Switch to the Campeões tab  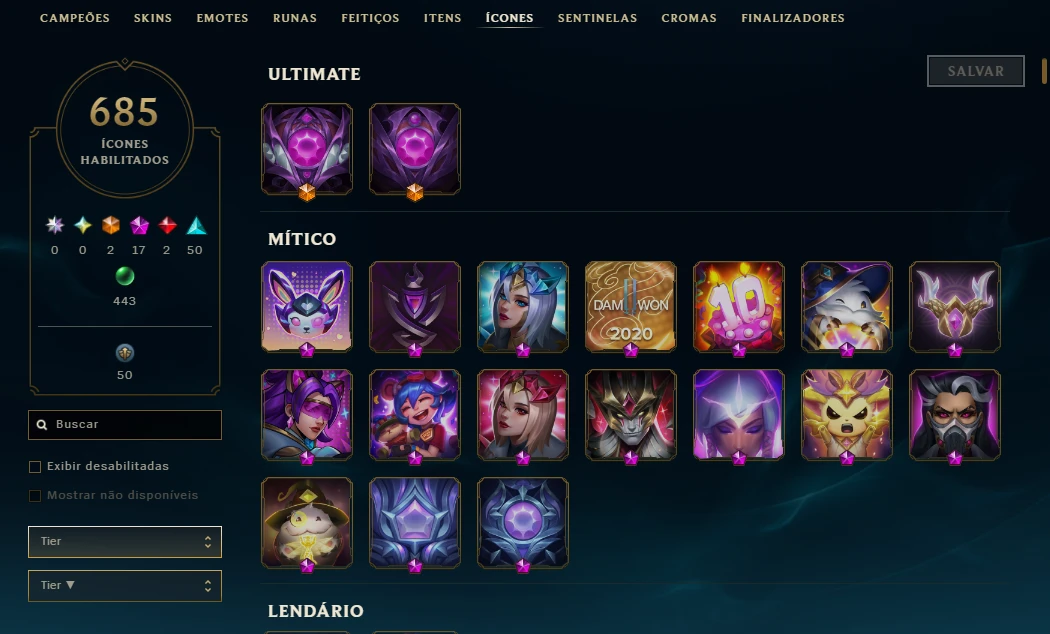pos(74,18)
